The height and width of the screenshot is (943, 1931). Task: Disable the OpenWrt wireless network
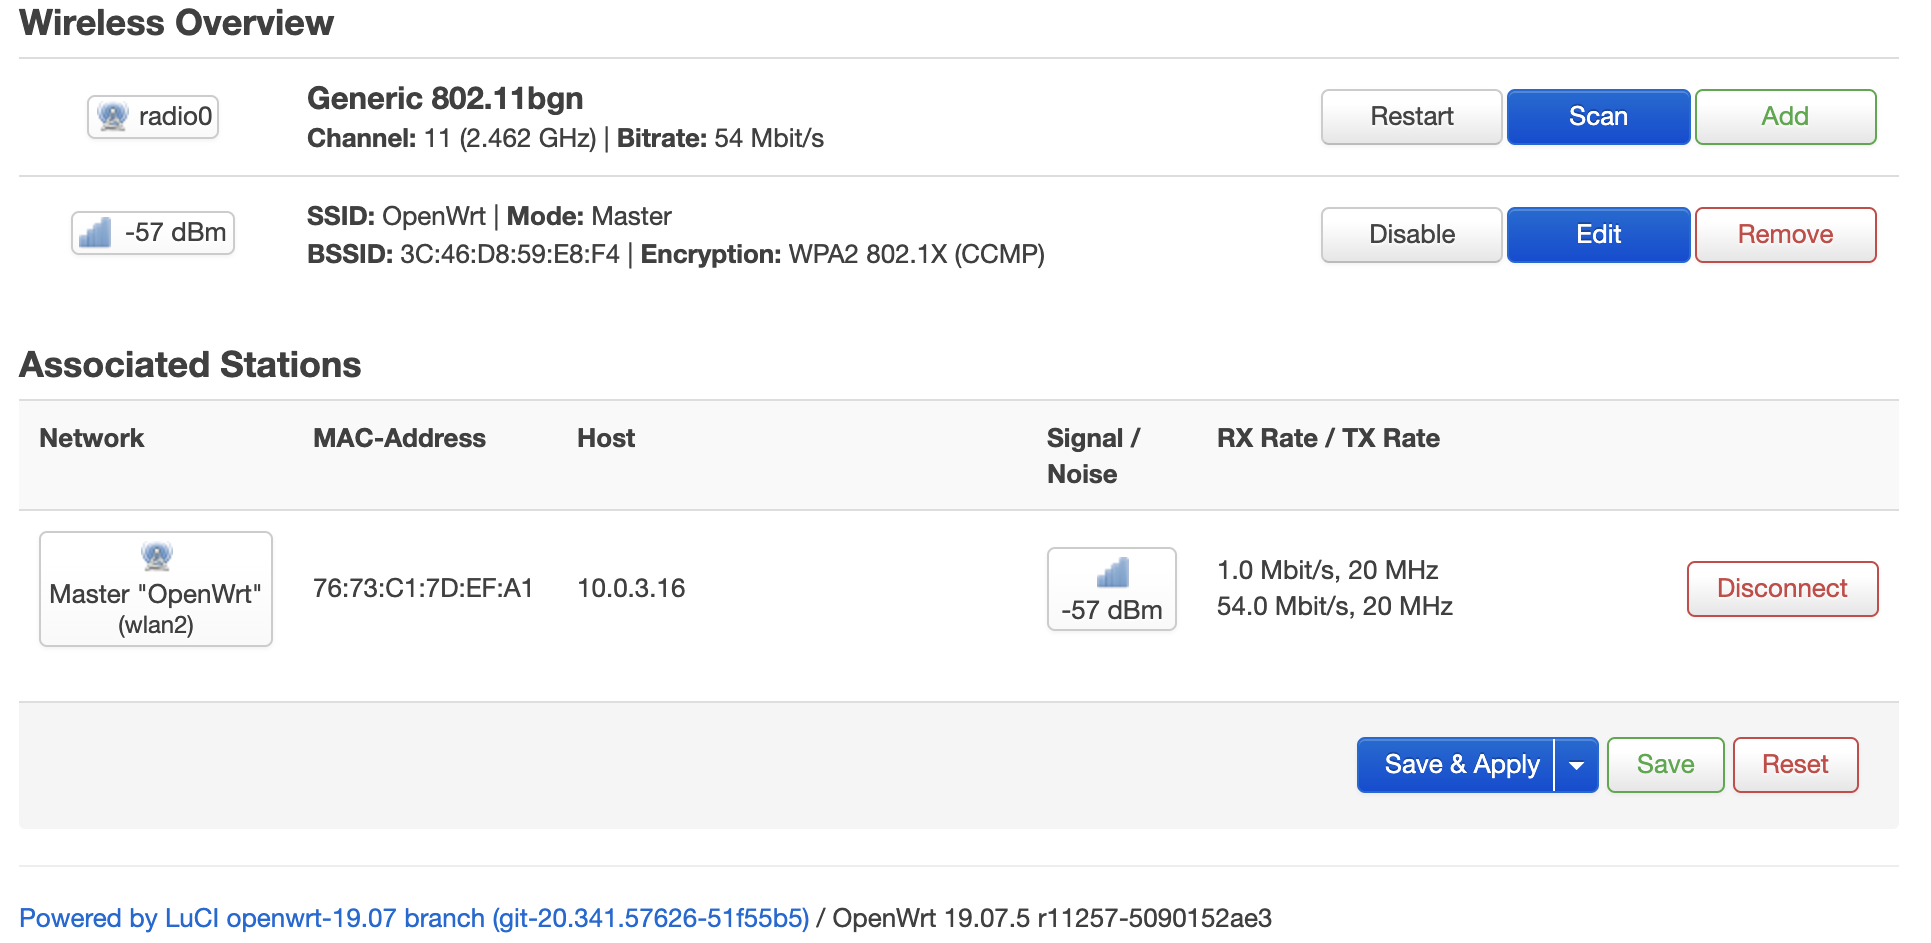1410,235
